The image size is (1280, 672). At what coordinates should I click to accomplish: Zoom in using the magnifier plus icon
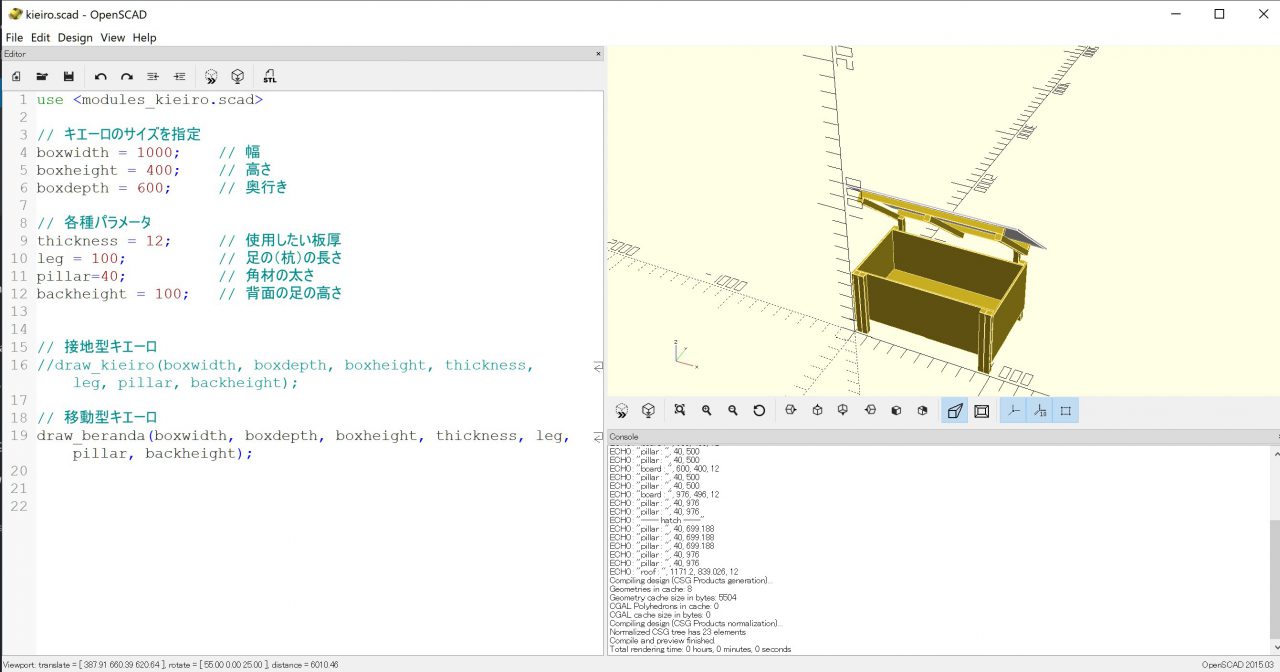707,410
